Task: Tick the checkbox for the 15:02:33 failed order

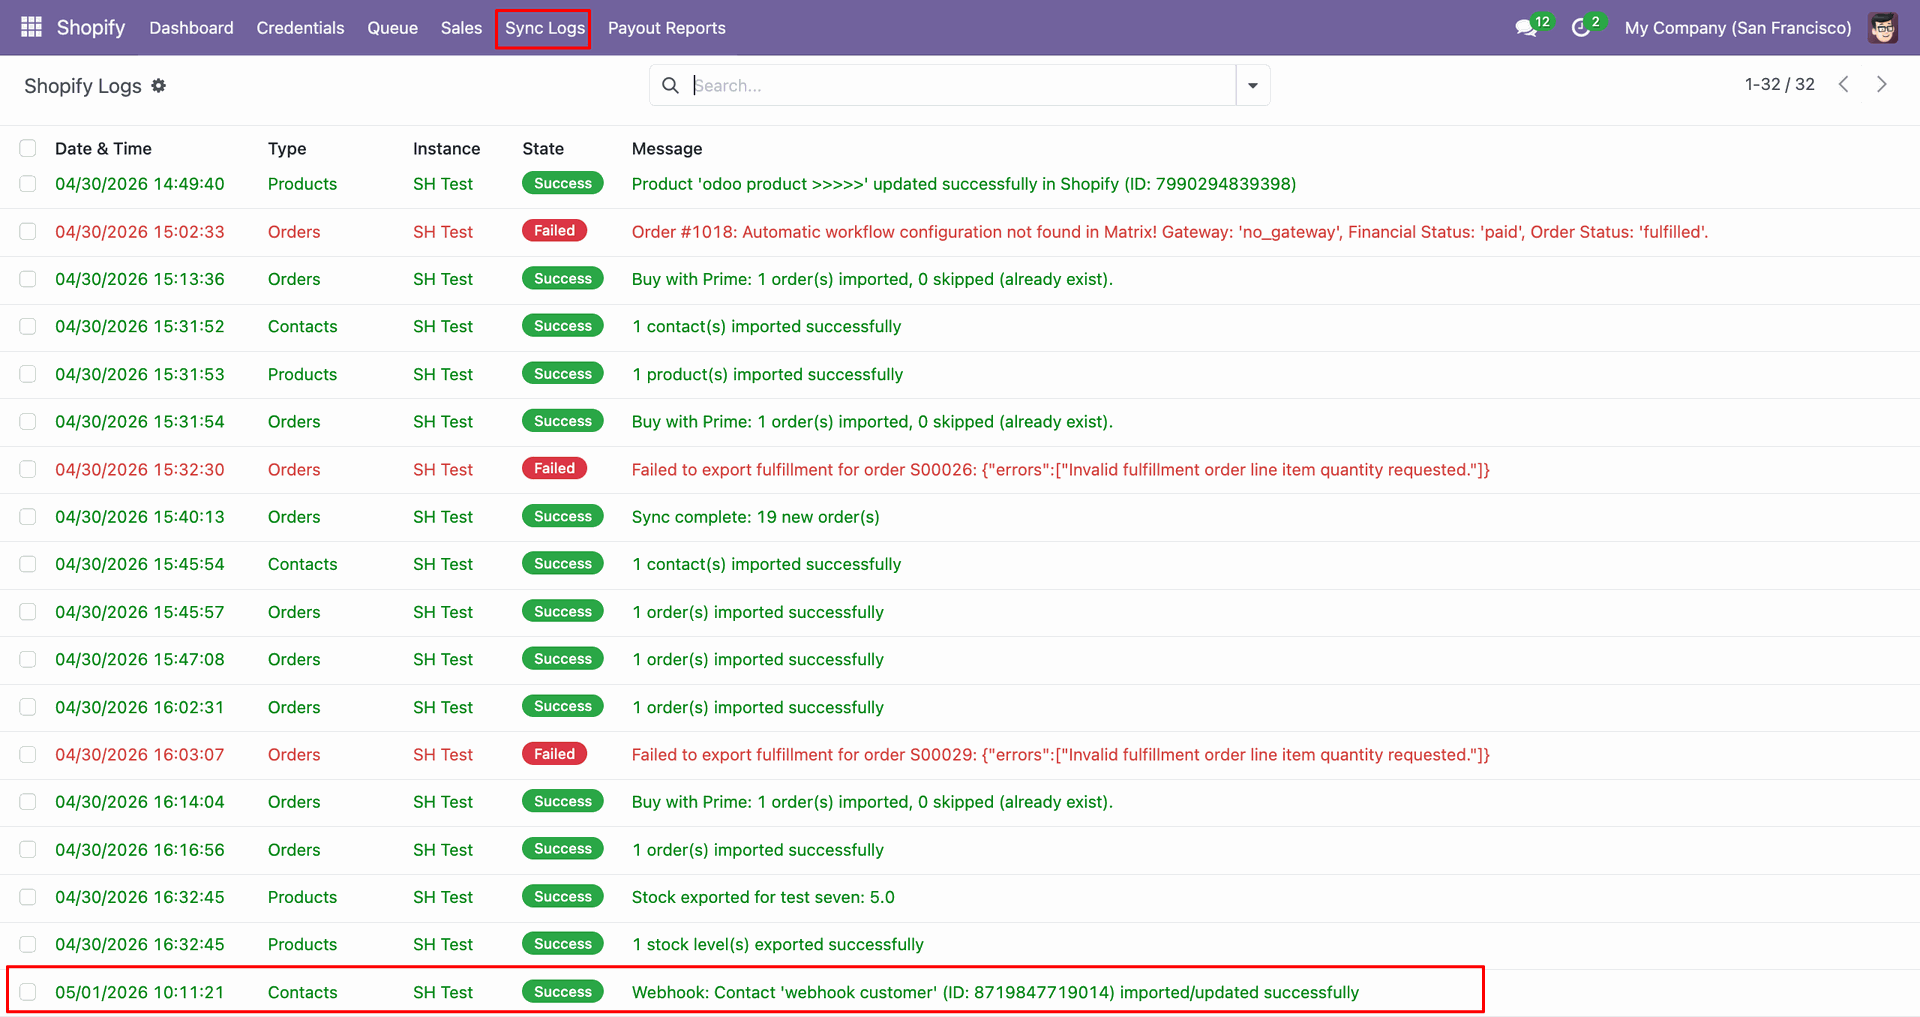Action: [x=28, y=232]
